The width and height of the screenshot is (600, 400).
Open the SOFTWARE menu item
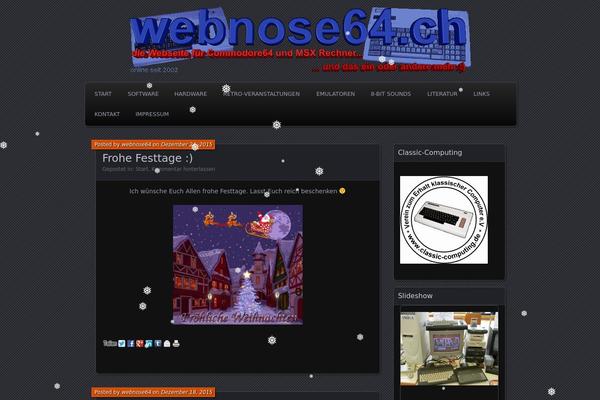coord(143,94)
